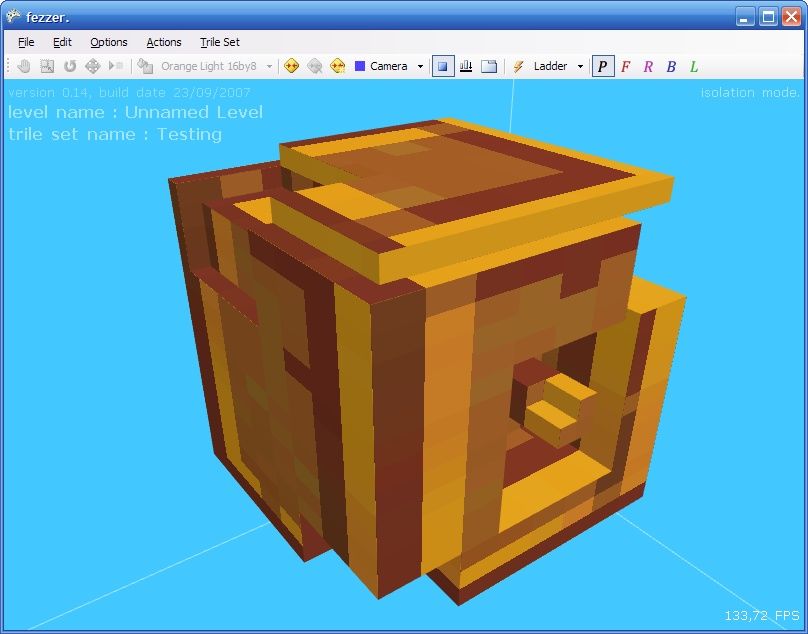
Task: Click the Camera label button
Action: (x=389, y=66)
